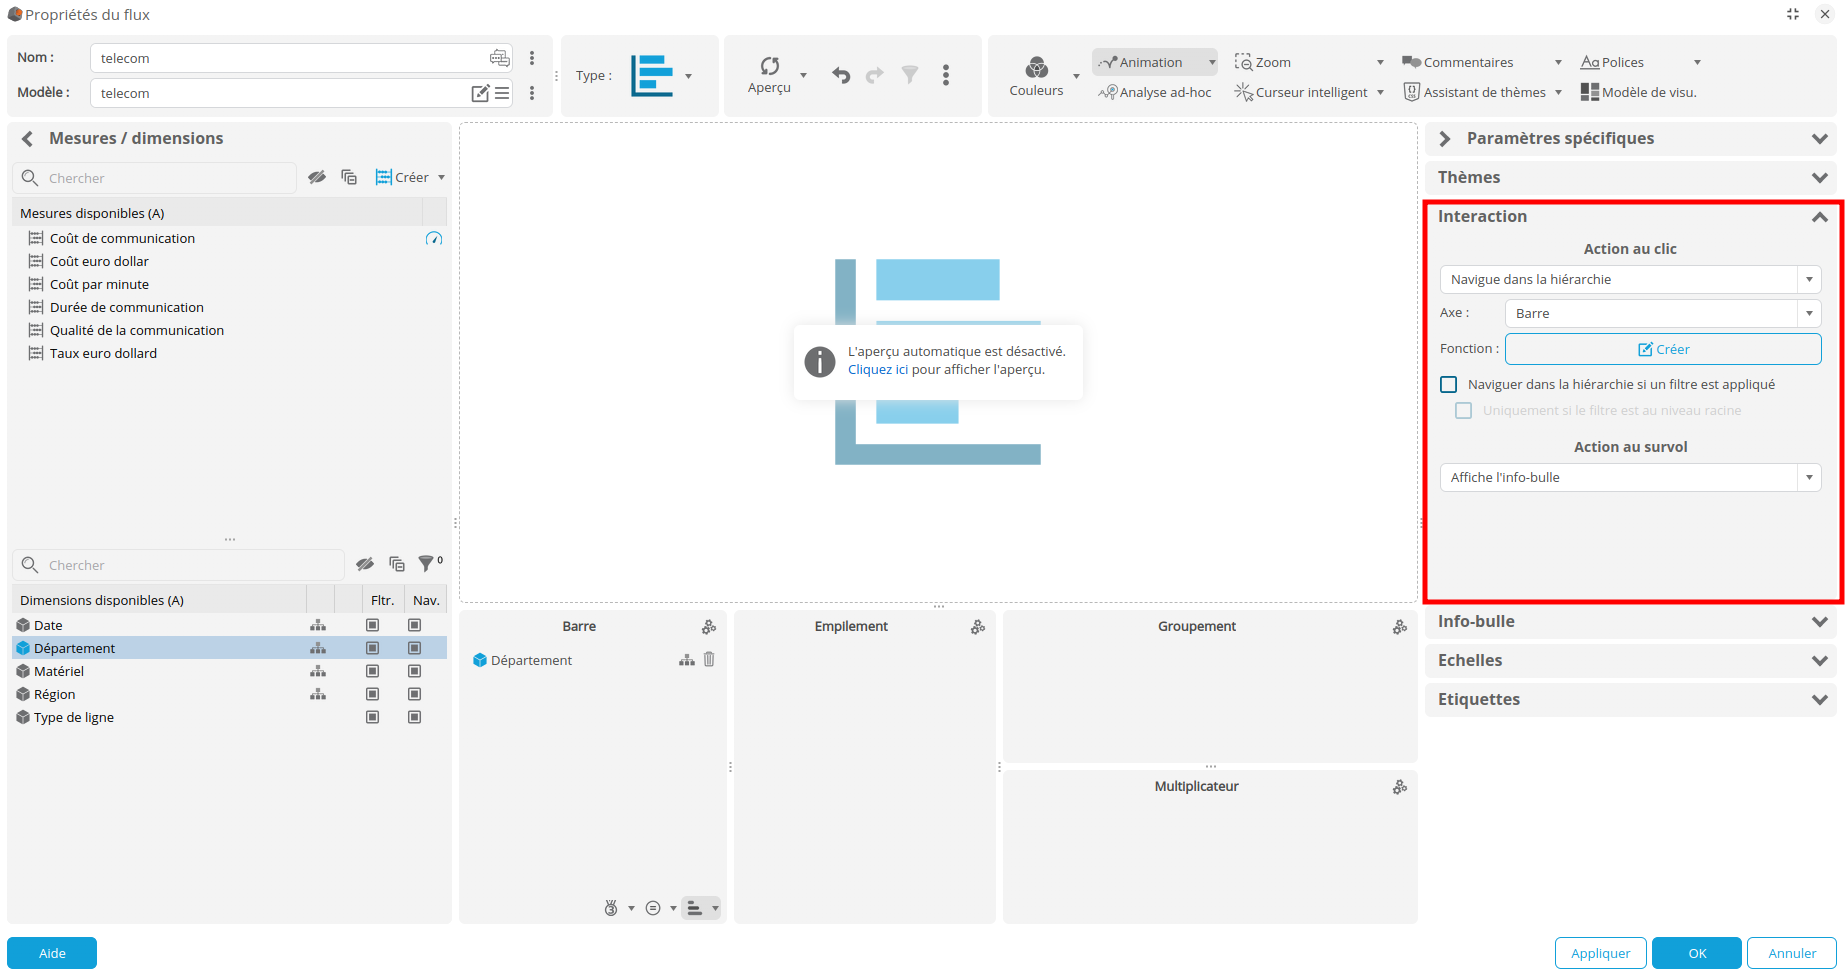Click the trash icon next to Département
The width and height of the screenshot is (1845, 972).
point(709,660)
